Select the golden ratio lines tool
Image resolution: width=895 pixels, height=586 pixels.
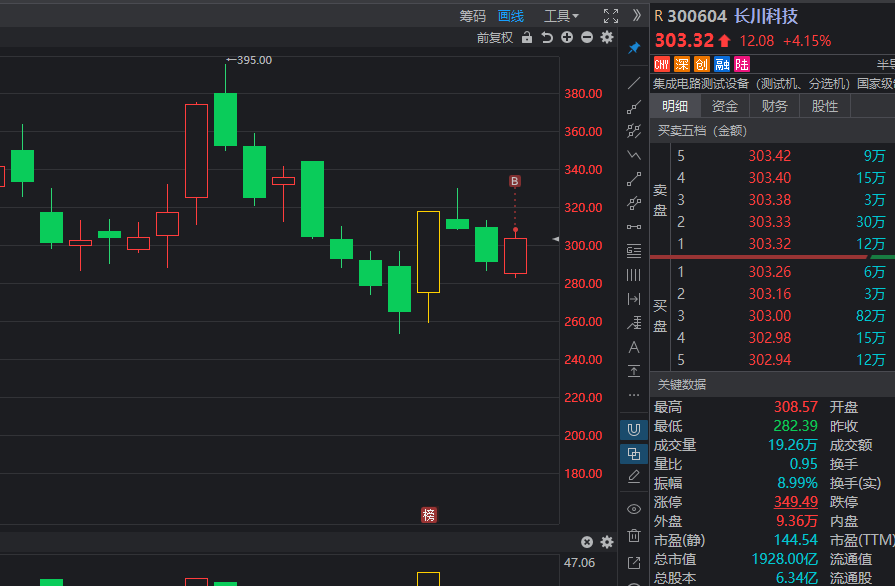[634, 251]
